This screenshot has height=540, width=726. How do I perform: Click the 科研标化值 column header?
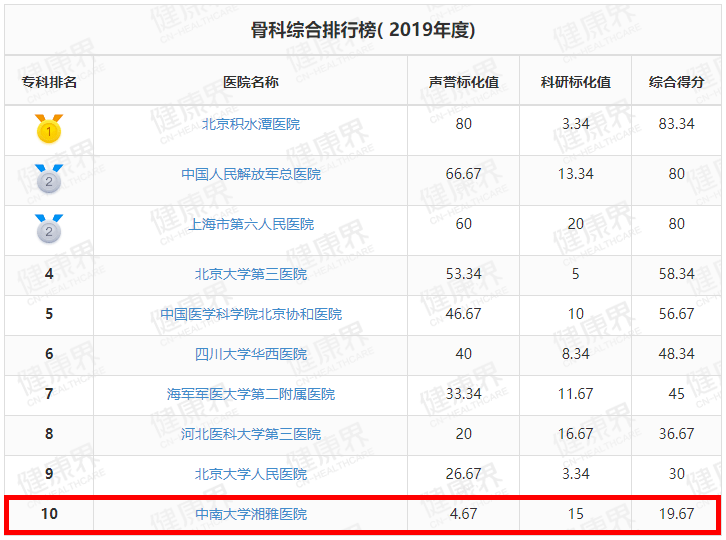pos(576,82)
